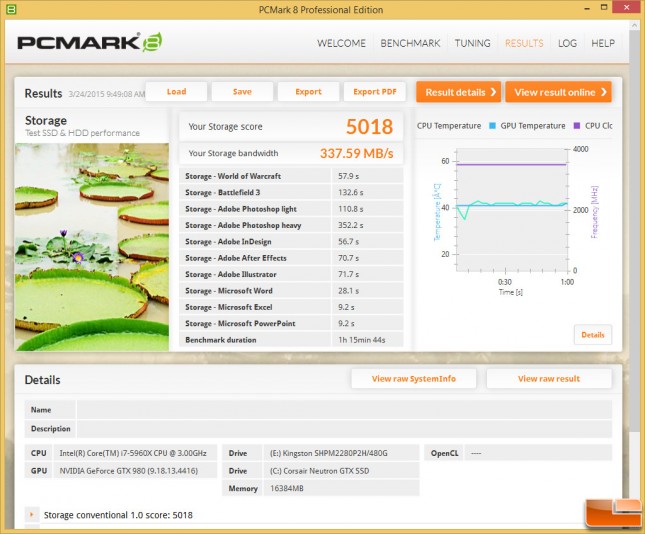Viewport: 645px width, 534px height.
Task: Select the Storage - Battlefield 3 row
Action: click(x=291, y=192)
